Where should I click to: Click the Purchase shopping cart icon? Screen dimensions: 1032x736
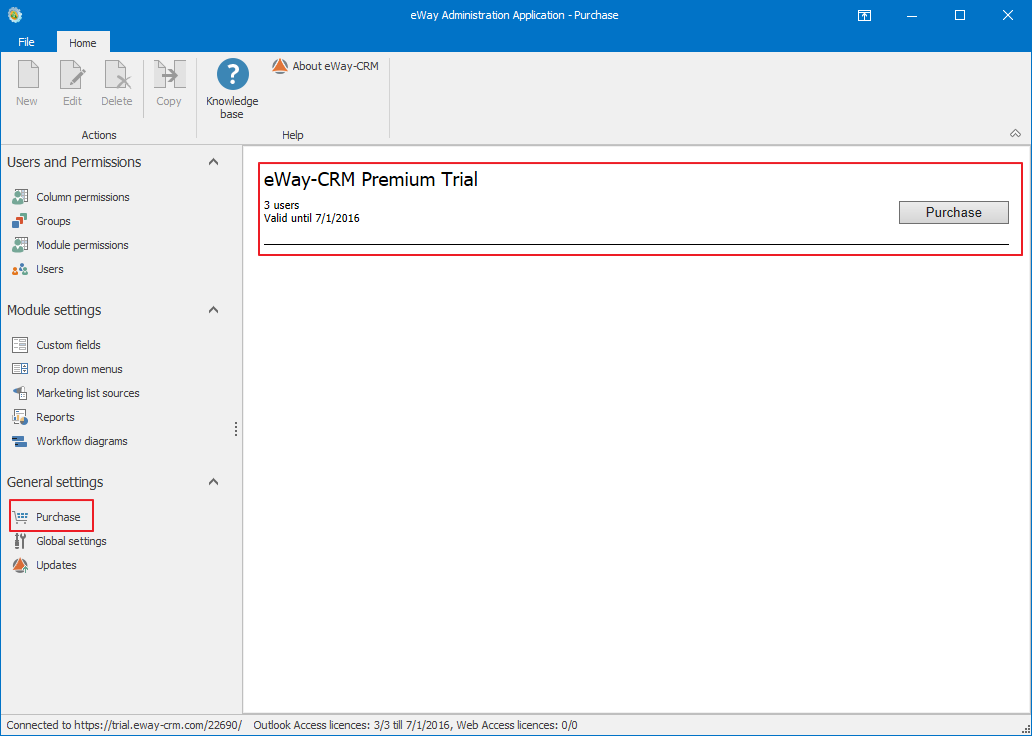pyautogui.click(x=20, y=517)
